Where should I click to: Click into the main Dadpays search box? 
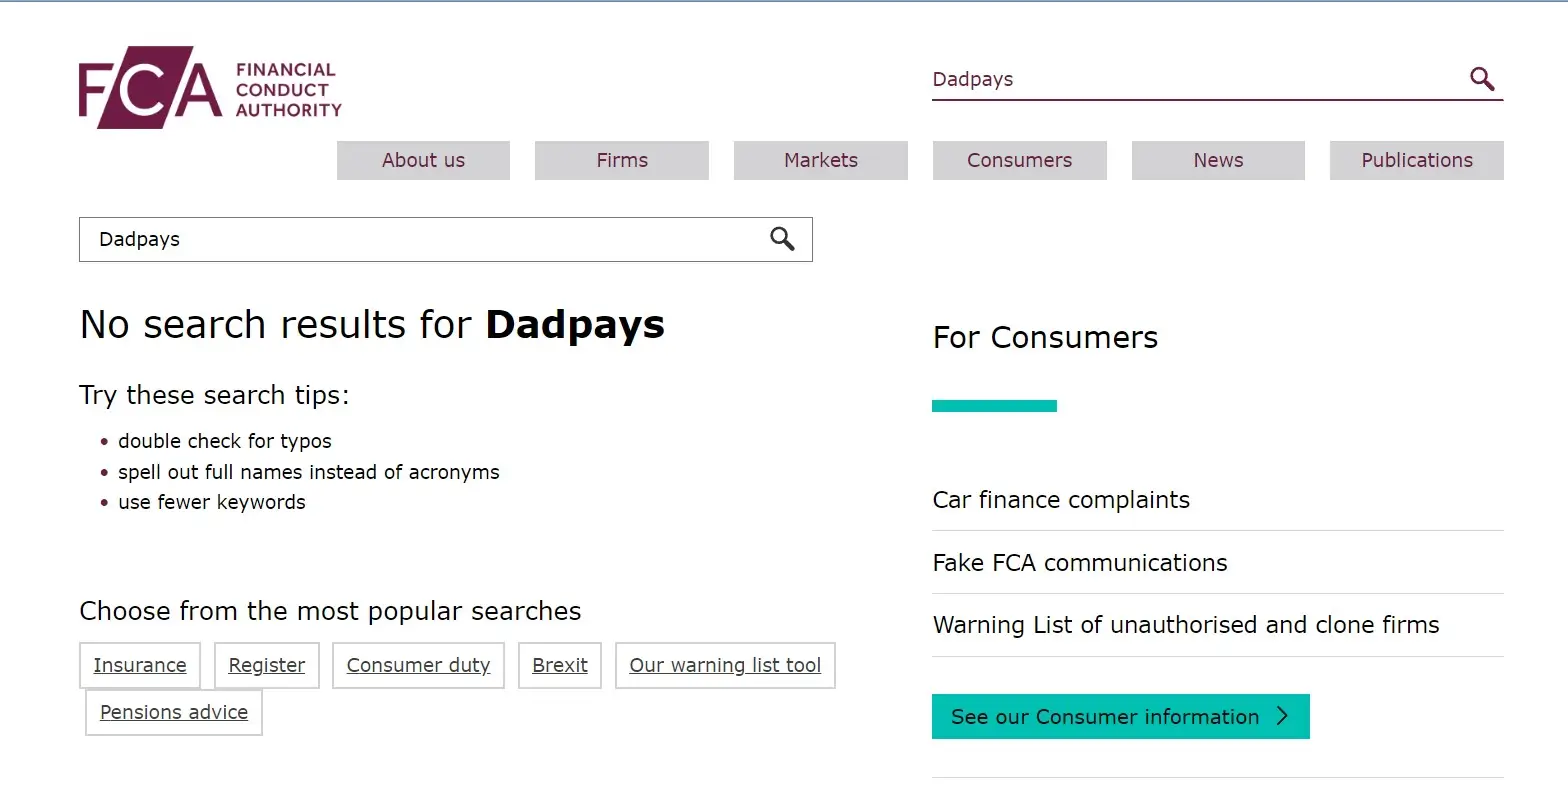[x=420, y=239]
